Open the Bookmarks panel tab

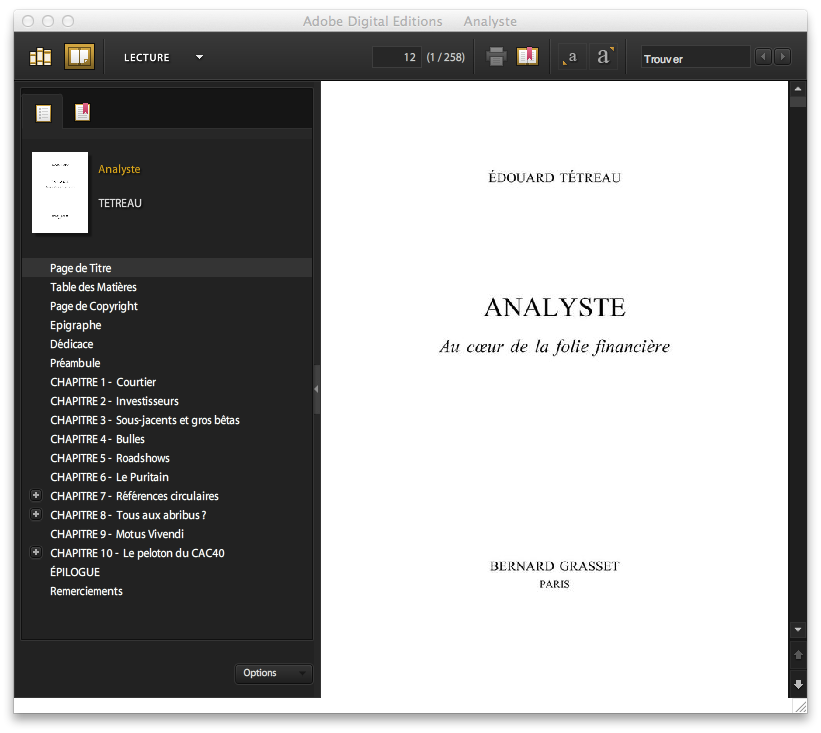(82, 112)
